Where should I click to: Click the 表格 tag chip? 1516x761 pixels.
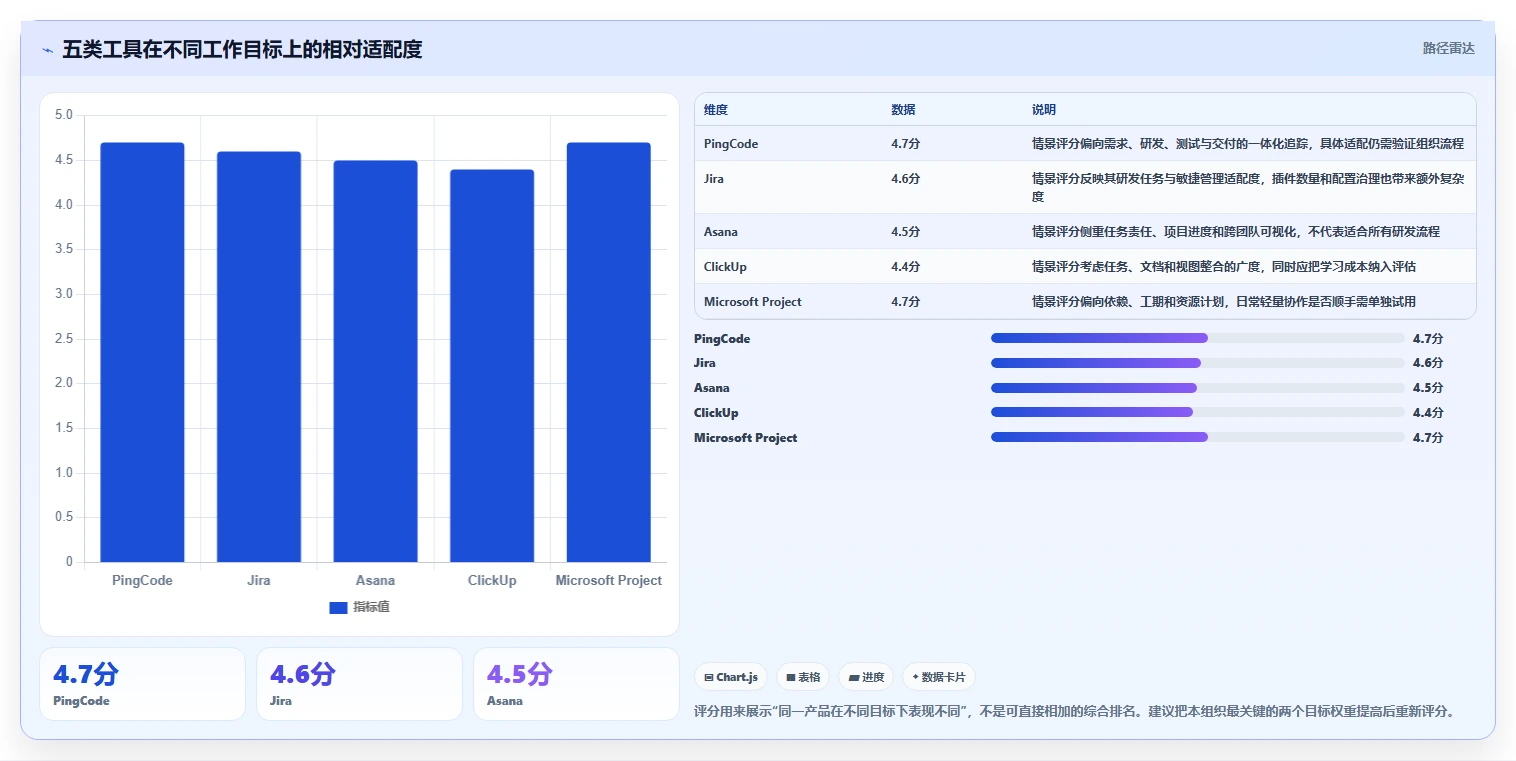click(803, 677)
